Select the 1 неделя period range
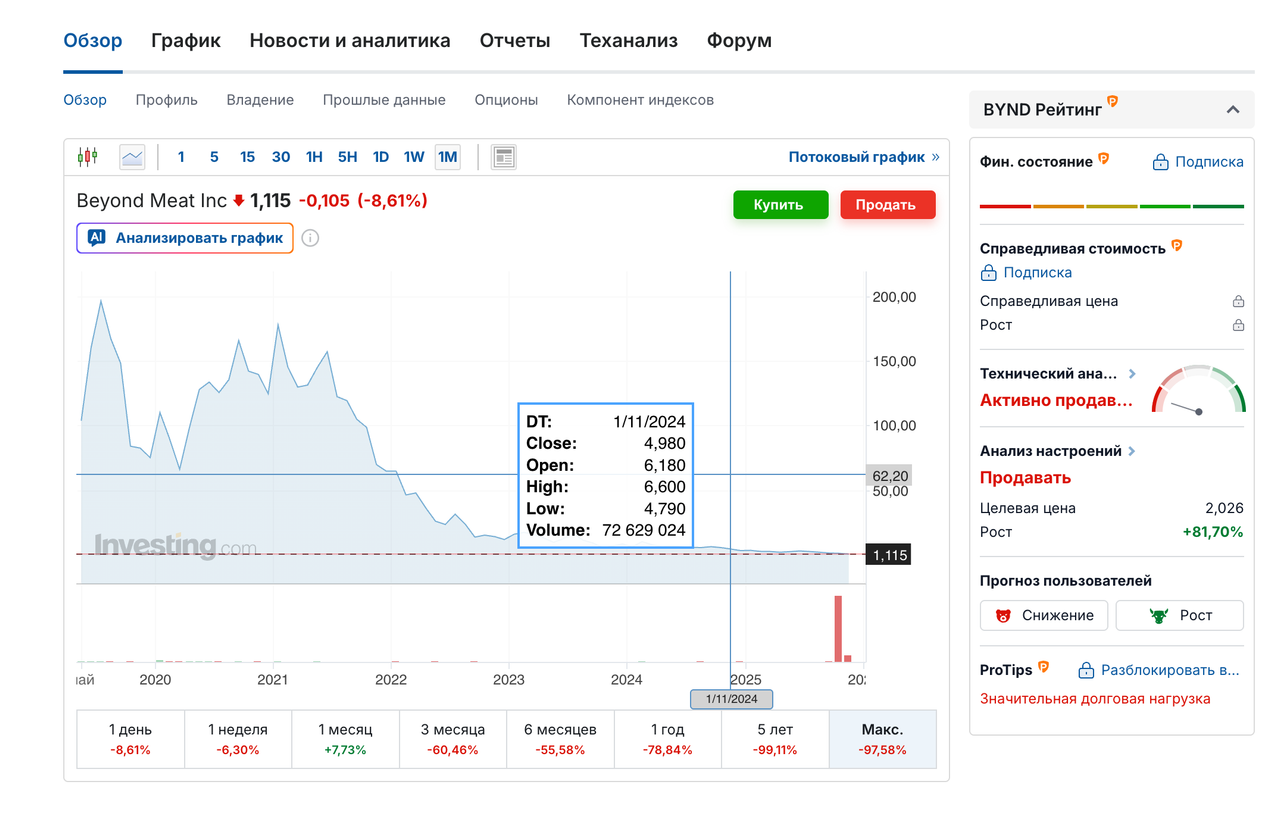 (239, 739)
